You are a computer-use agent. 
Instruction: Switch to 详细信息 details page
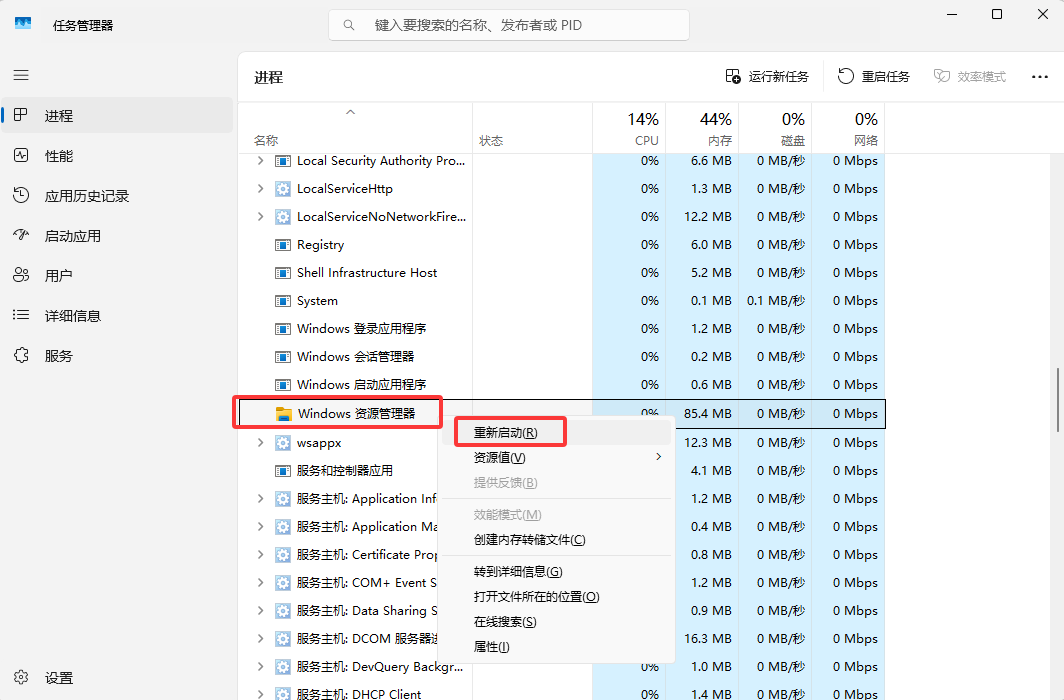117,315
